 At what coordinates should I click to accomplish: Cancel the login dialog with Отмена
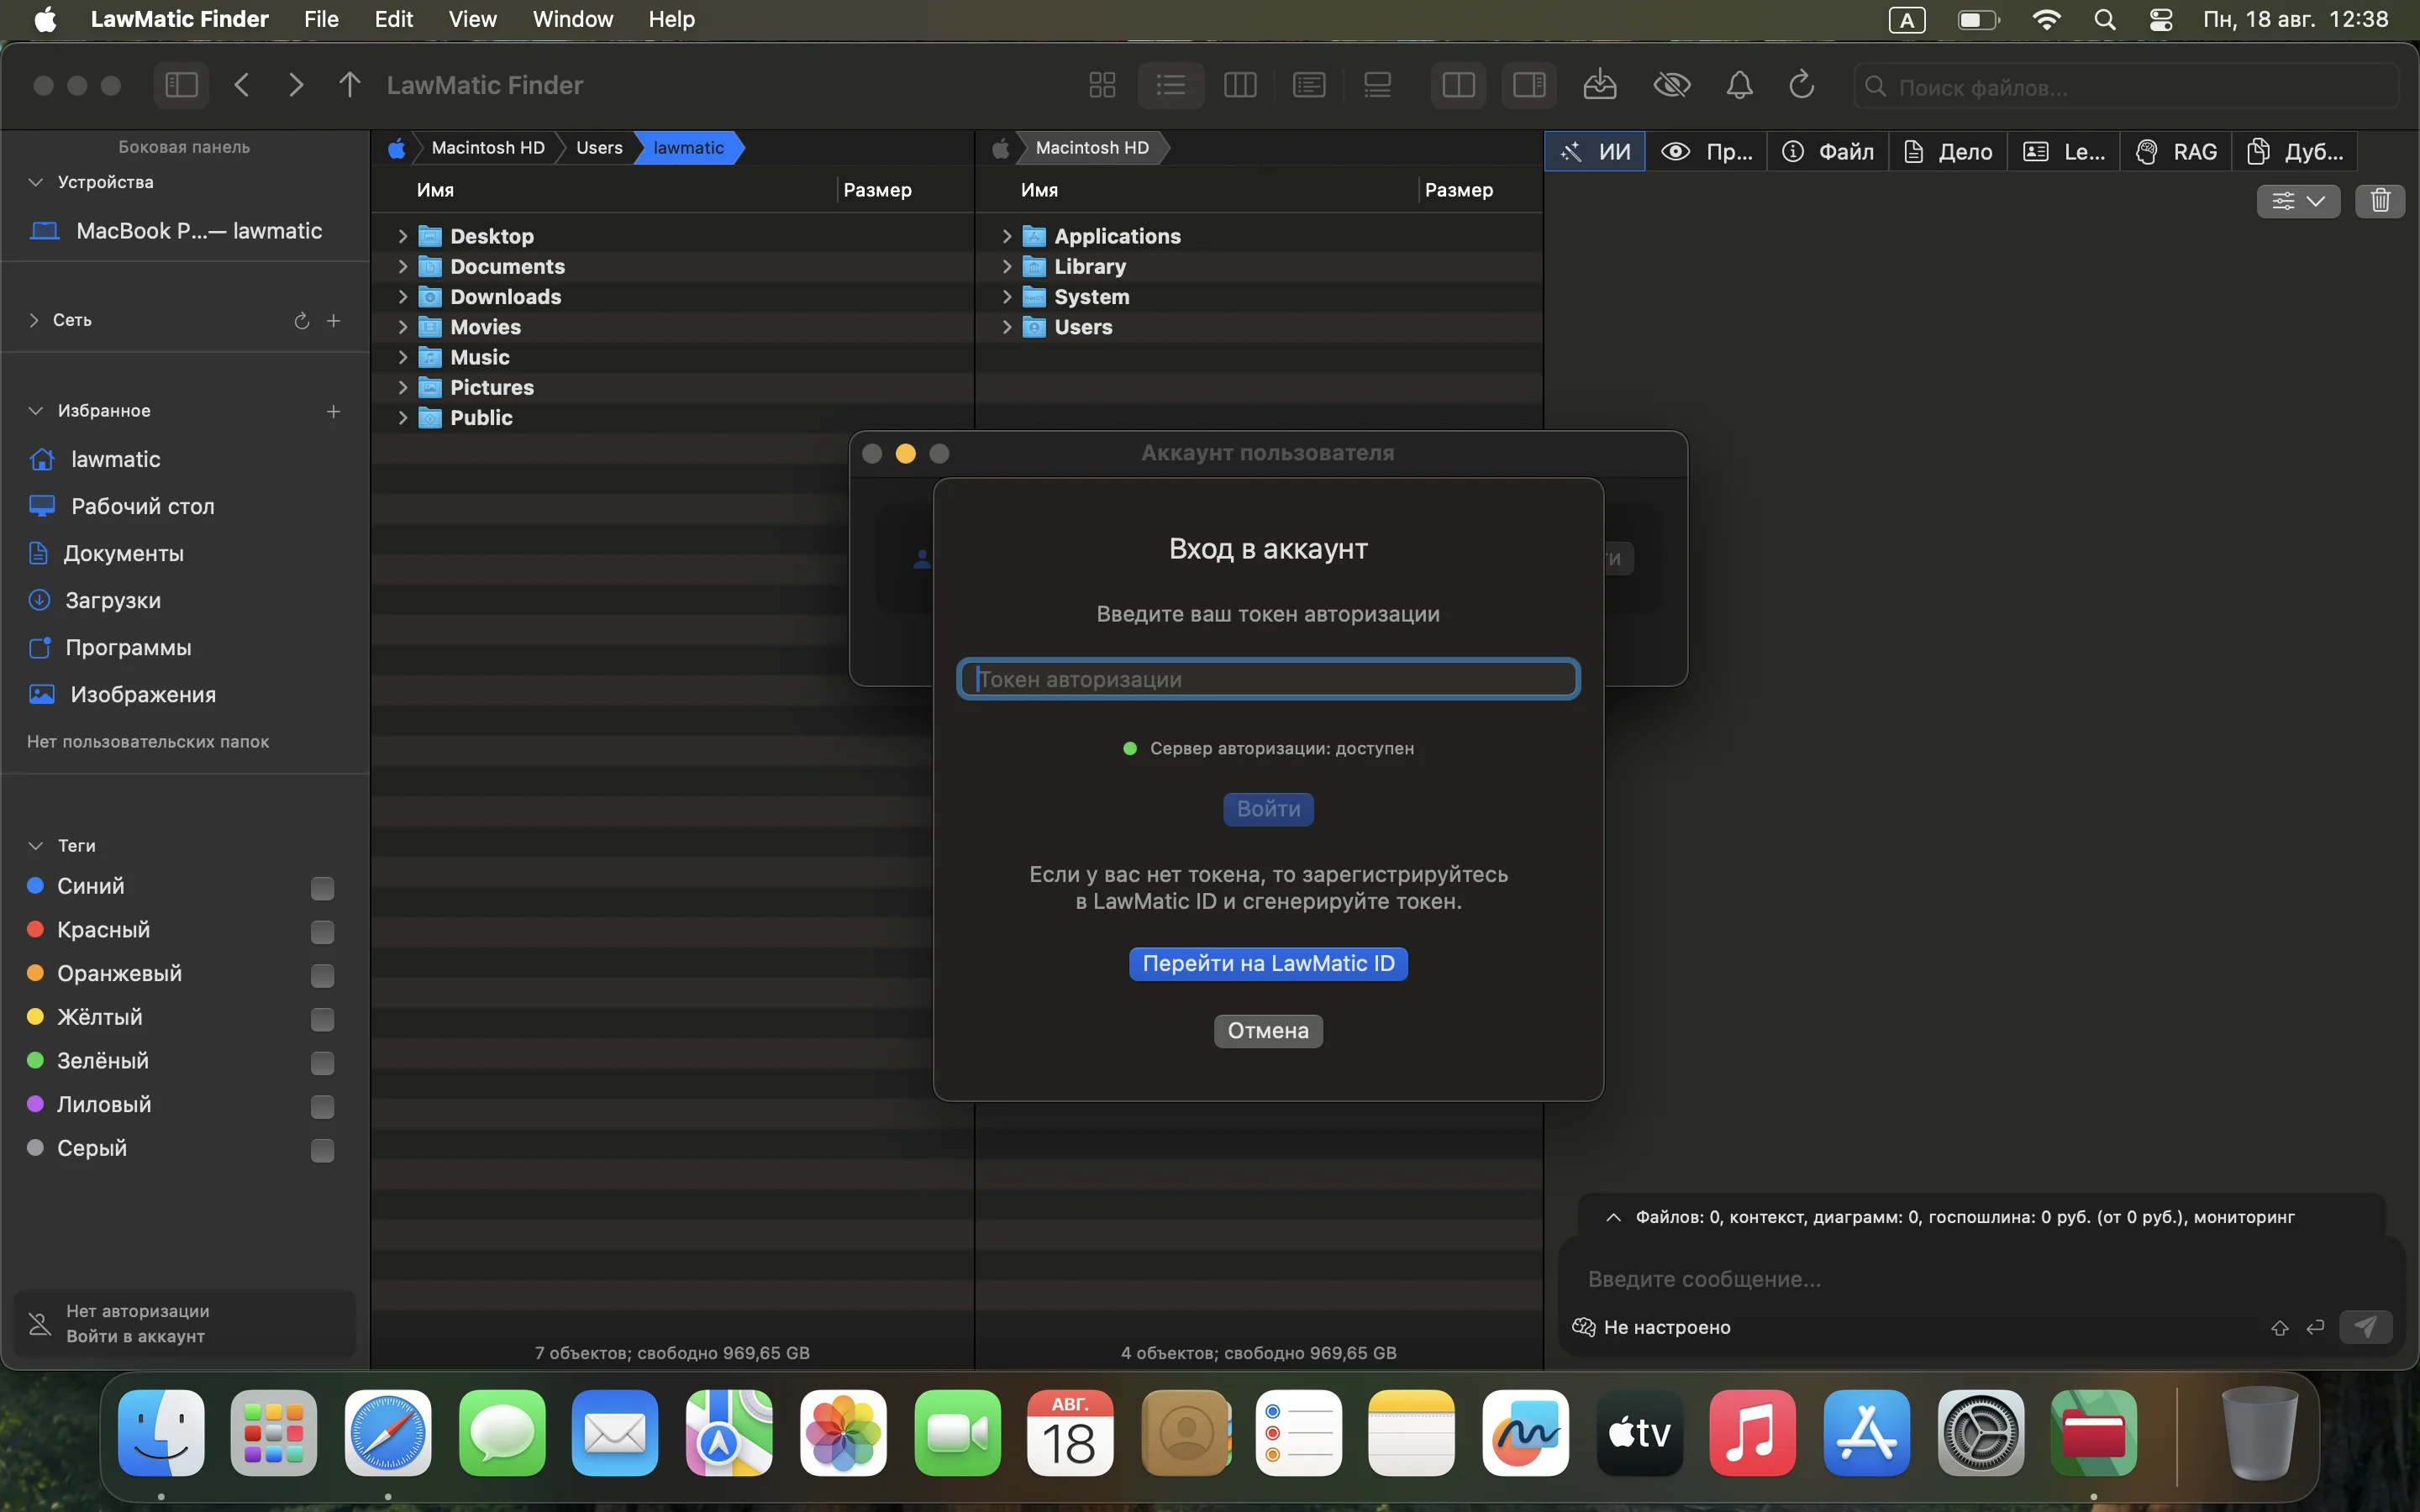(1268, 1031)
